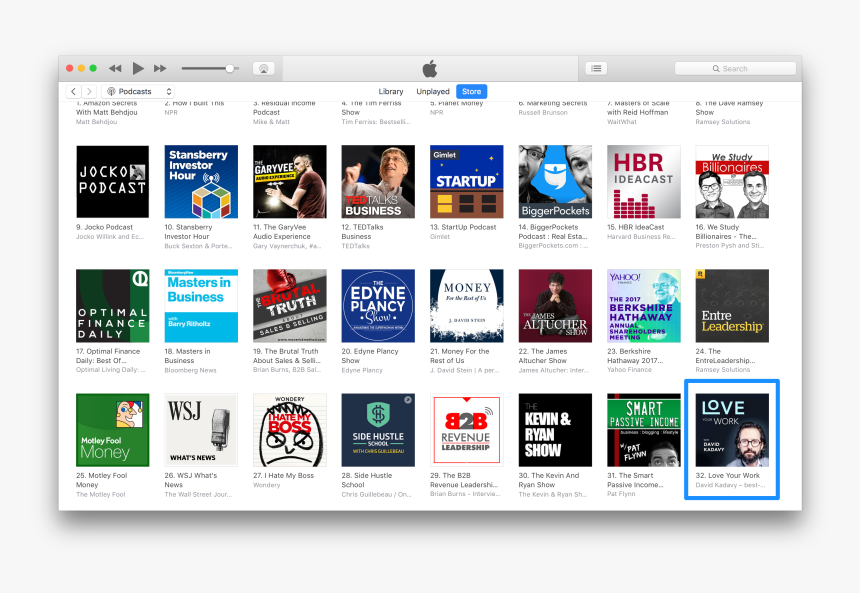
Task: Click 'Ramsey Solutions' under EntreLeadership
Action: [722, 370]
